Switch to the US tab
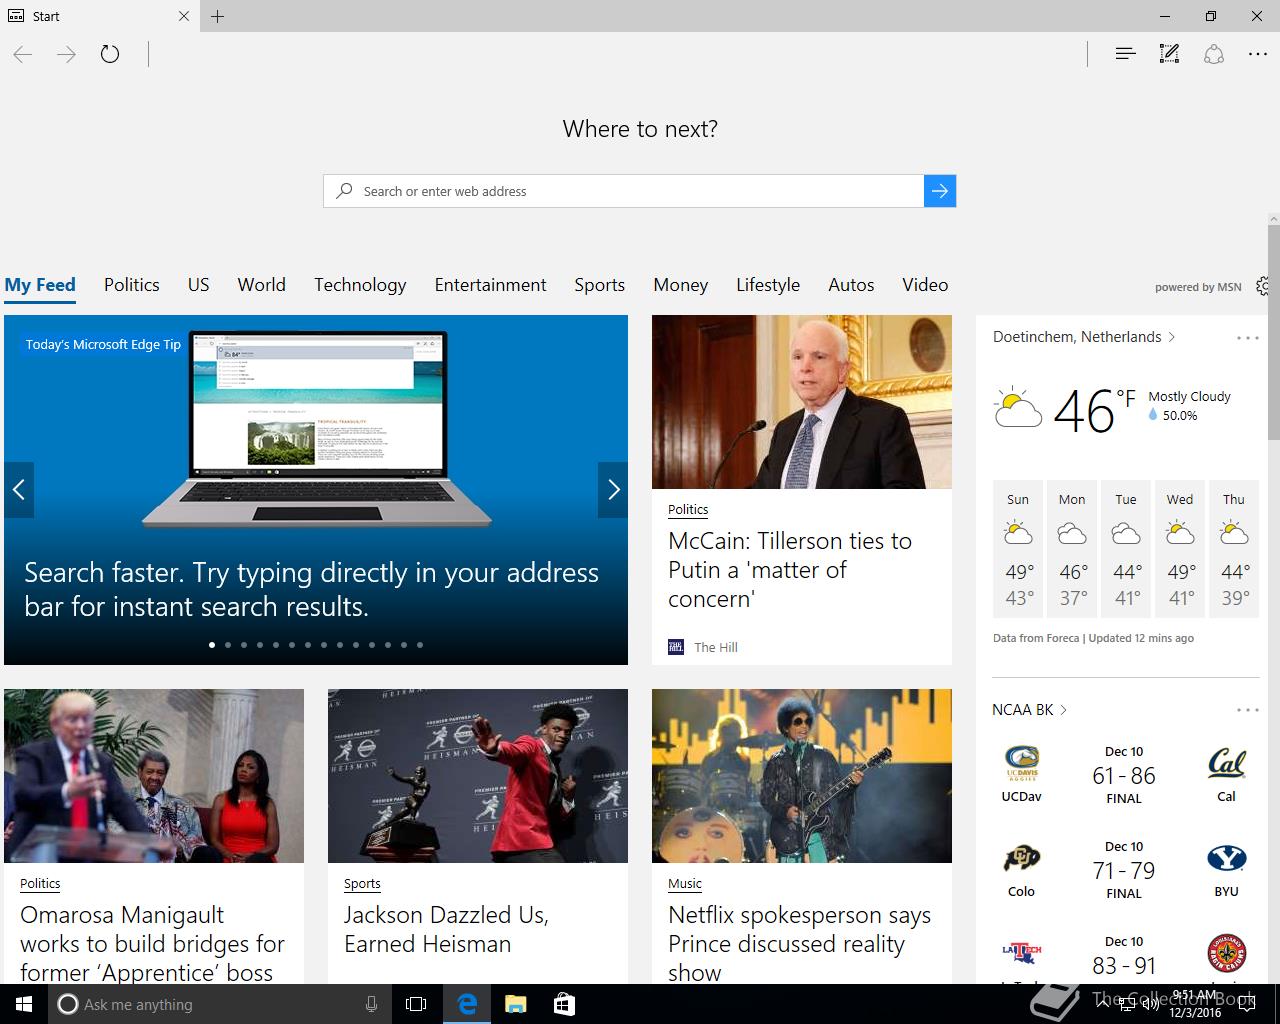Image resolution: width=1280 pixels, height=1024 pixels. pos(199,285)
